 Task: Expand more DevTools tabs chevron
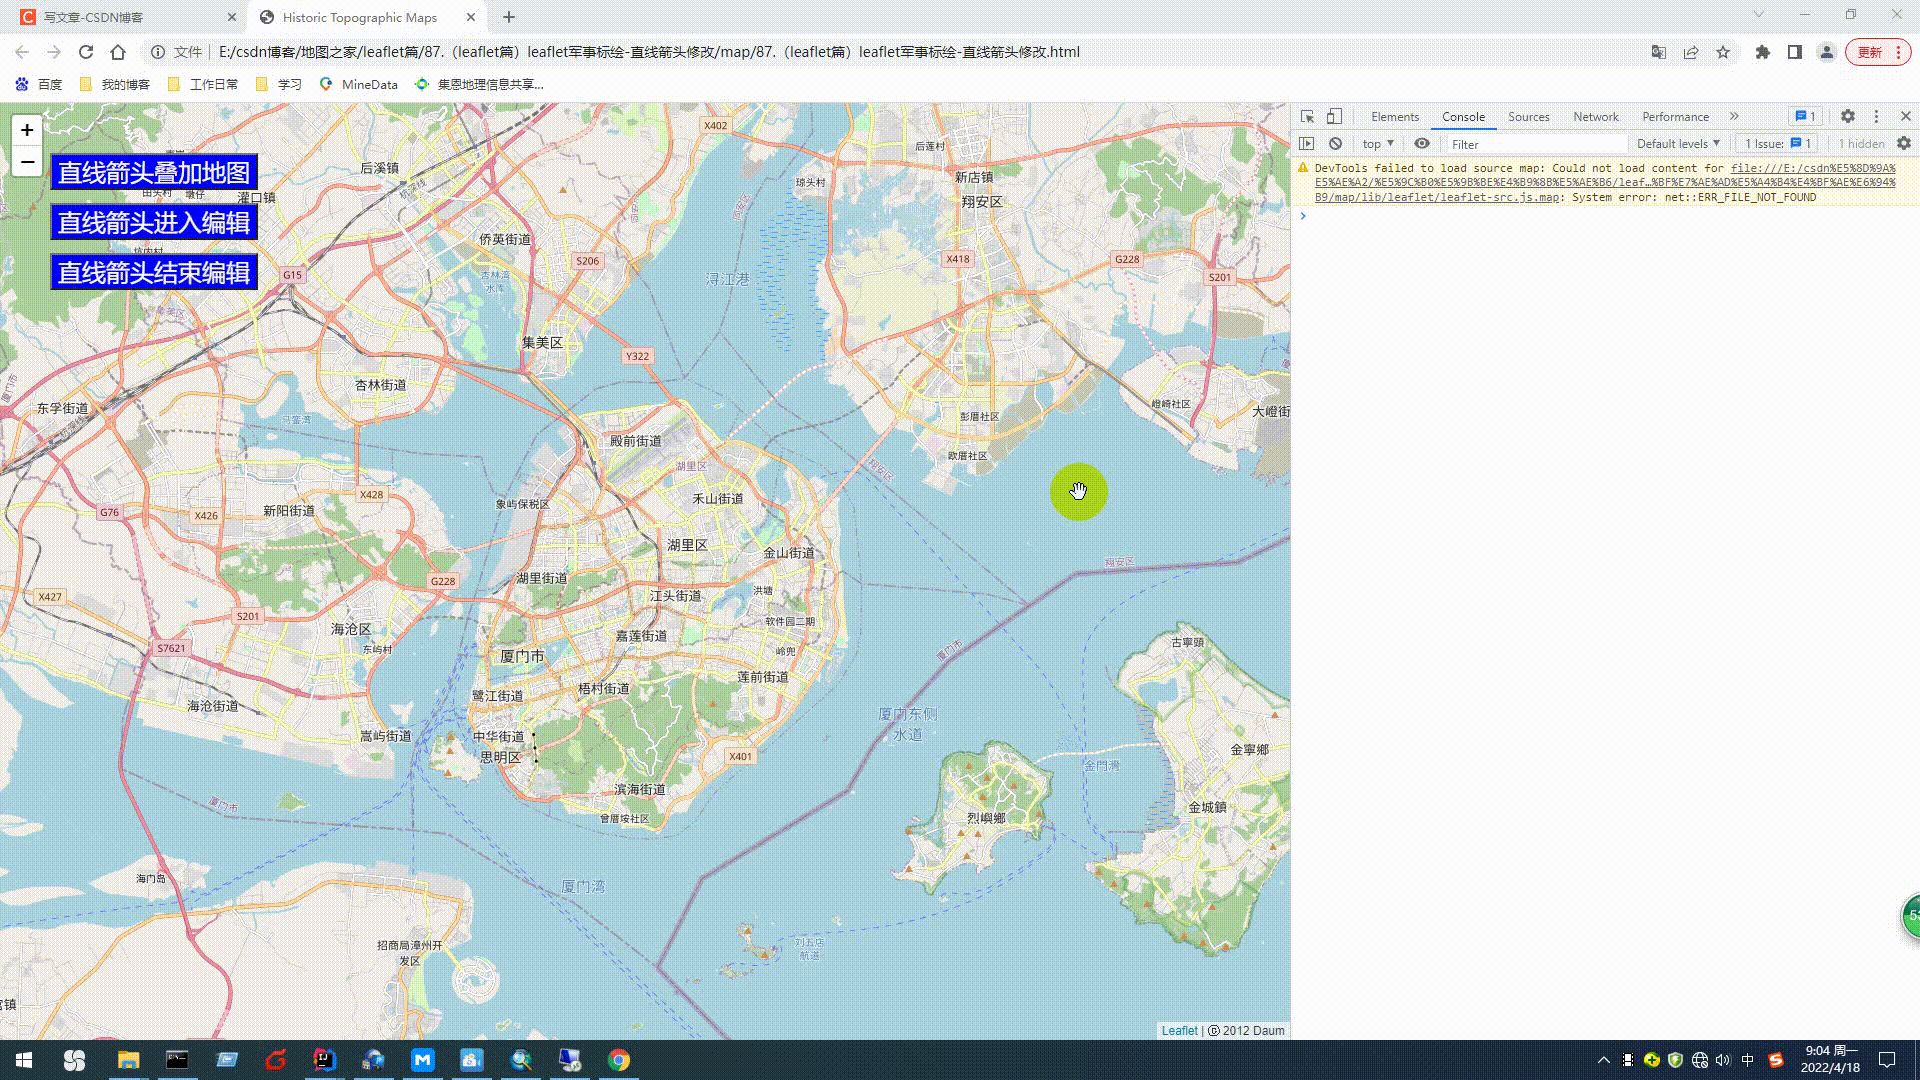pyautogui.click(x=1734, y=117)
